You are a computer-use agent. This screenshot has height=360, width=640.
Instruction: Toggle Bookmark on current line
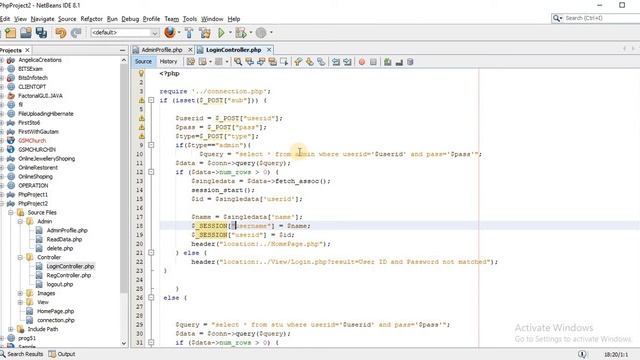tap(321, 62)
